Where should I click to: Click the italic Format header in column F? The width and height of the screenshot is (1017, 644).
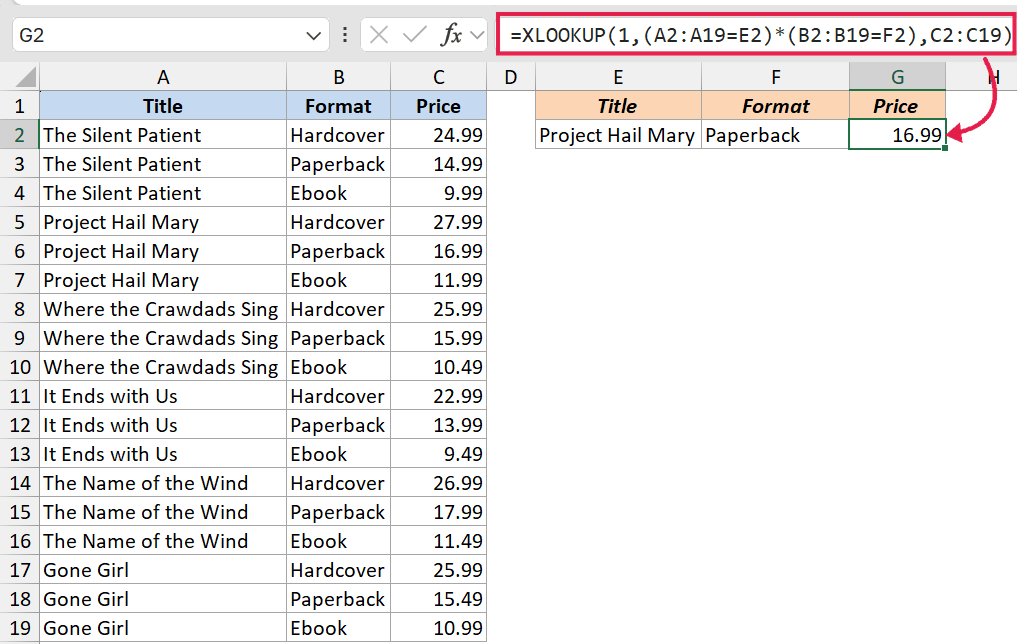[775, 106]
